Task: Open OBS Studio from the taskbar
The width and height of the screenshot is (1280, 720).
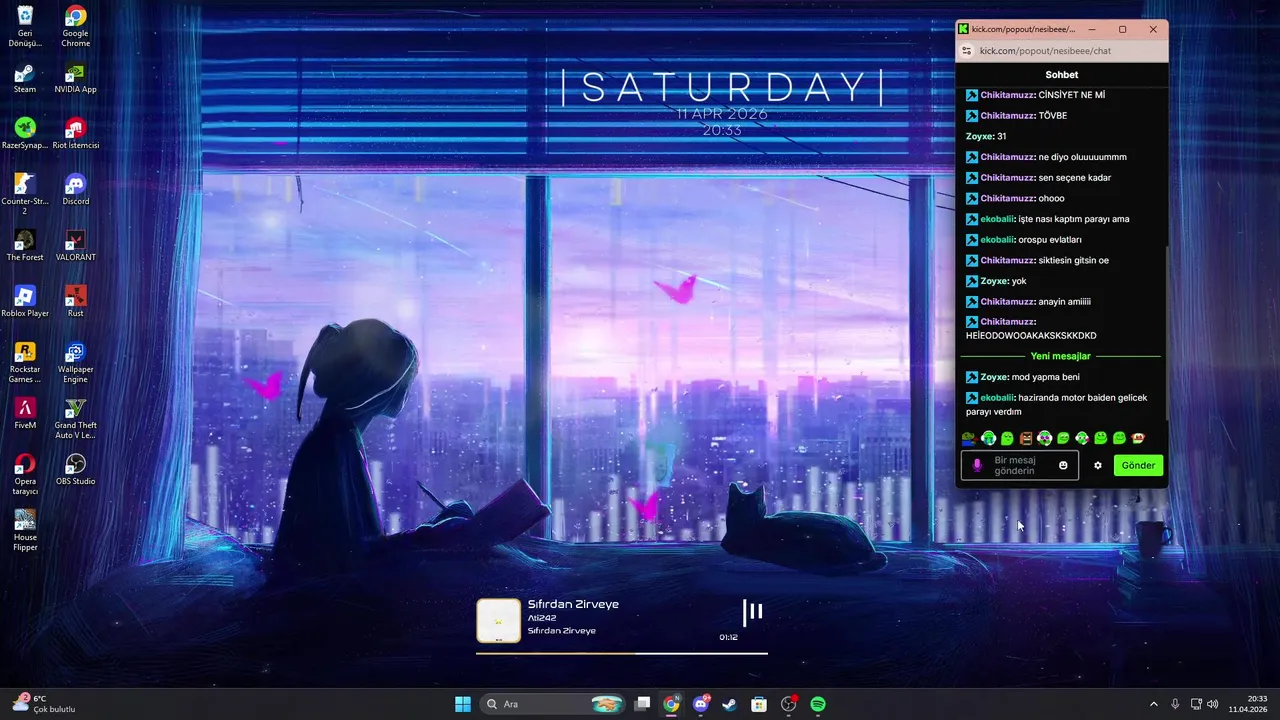Action: [x=789, y=704]
